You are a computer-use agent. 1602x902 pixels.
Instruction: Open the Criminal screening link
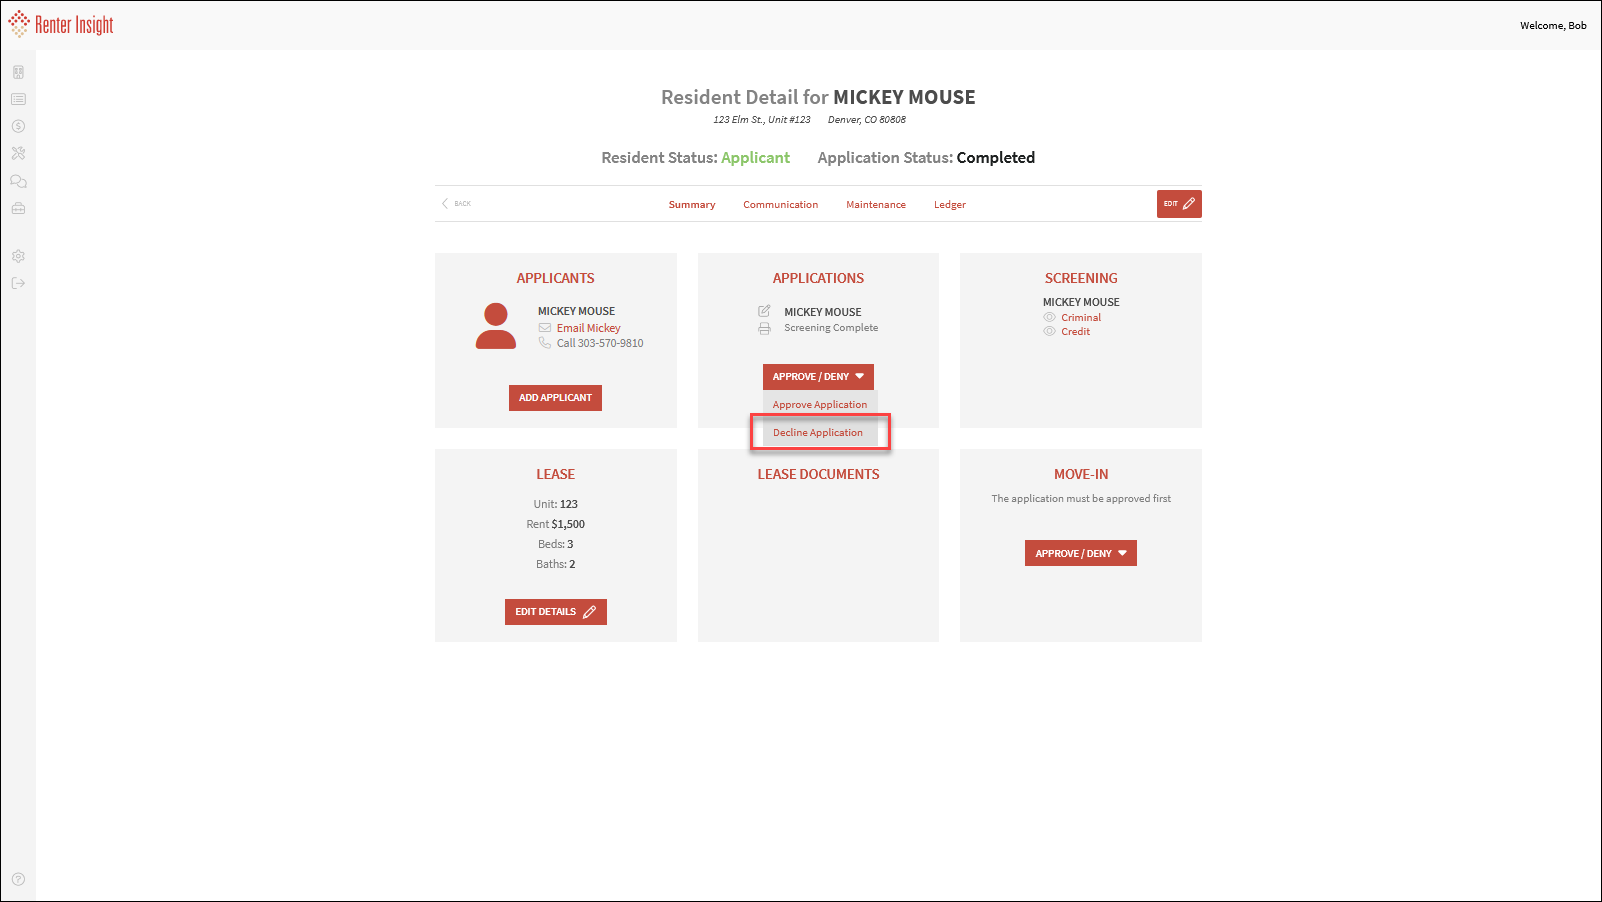1081,317
